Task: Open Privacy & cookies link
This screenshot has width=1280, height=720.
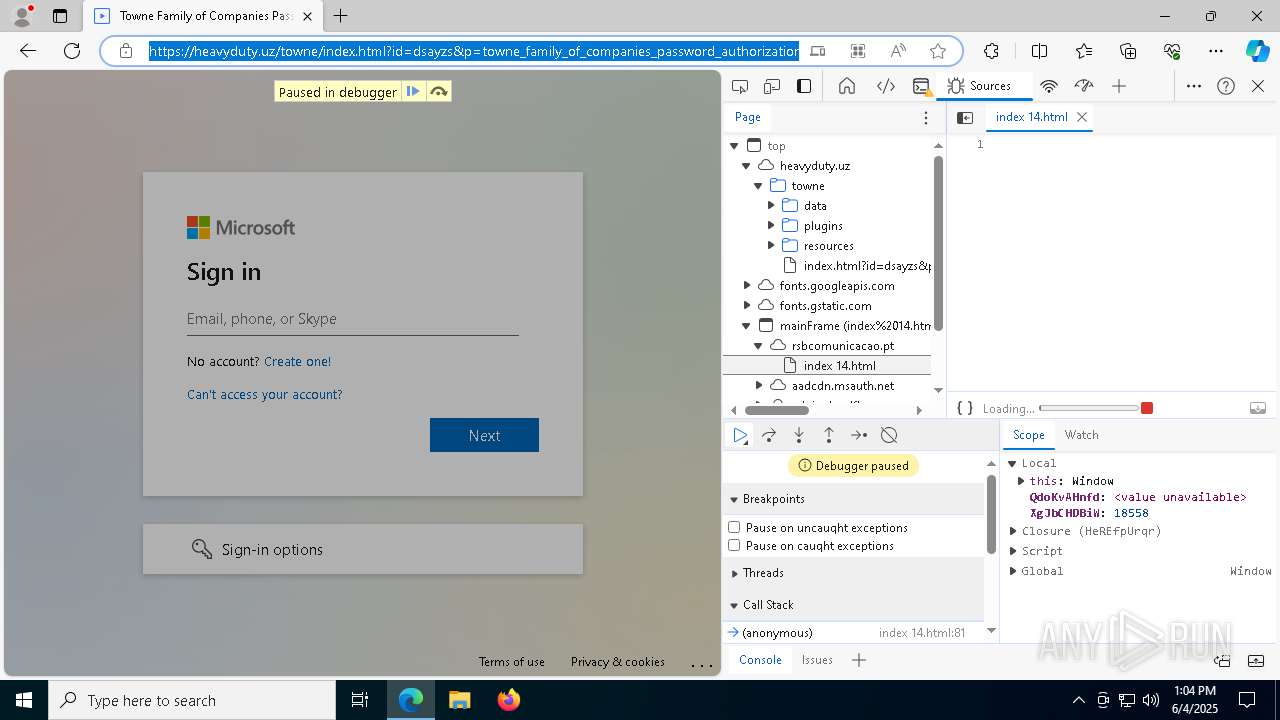Action: pos(617,662)
